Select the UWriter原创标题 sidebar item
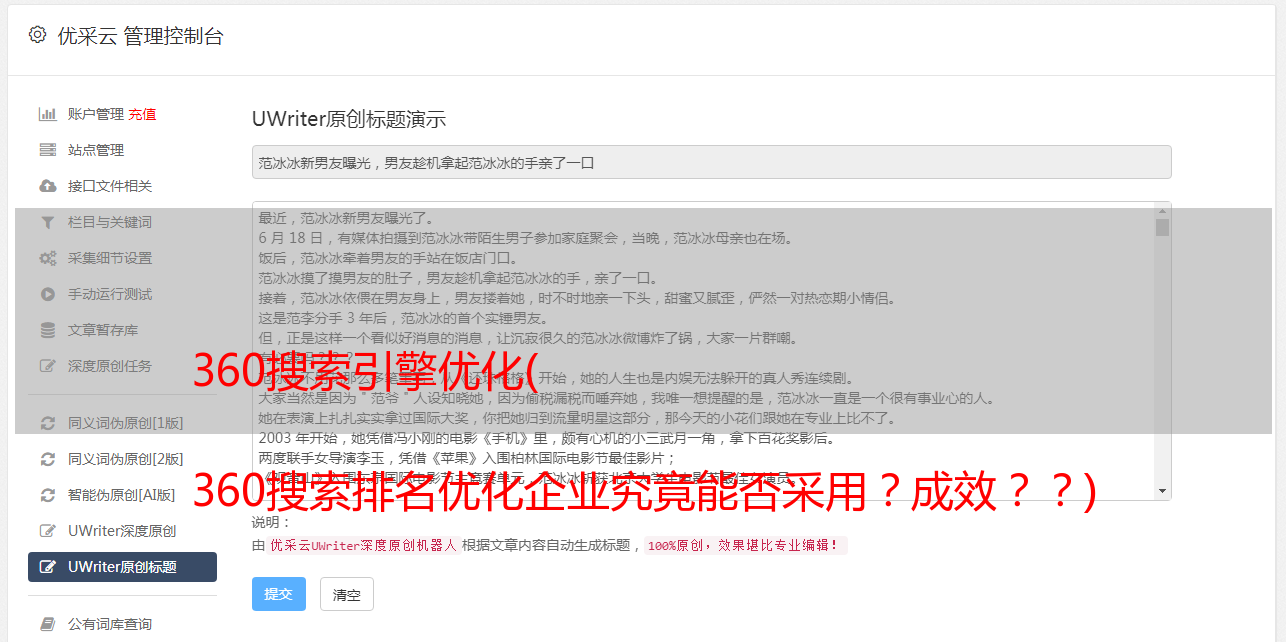This screenshot has height=642, width=1286. [122, 567]
